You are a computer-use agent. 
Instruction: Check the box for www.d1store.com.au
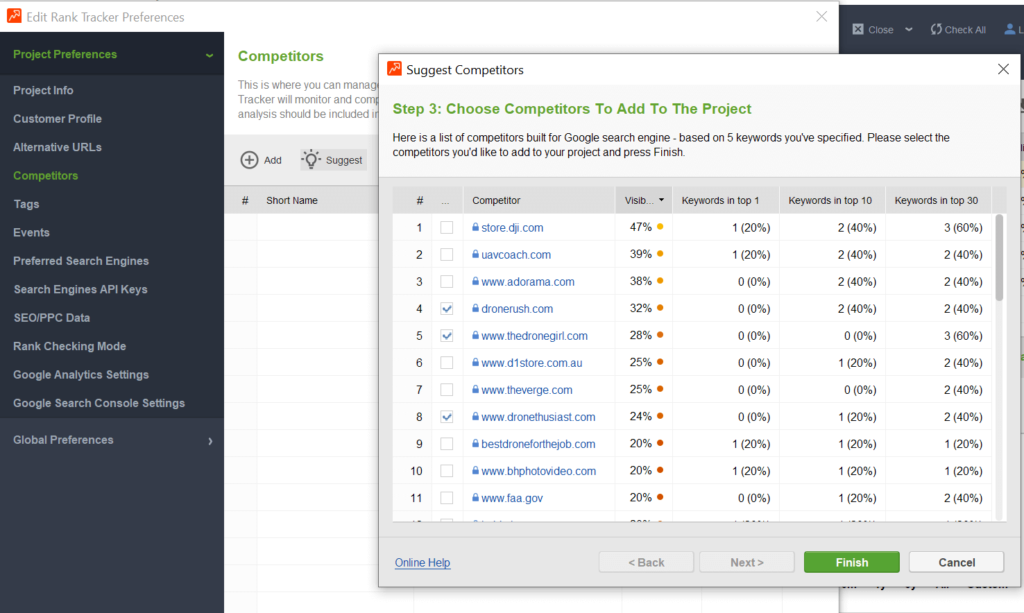[x=447, y=363]
